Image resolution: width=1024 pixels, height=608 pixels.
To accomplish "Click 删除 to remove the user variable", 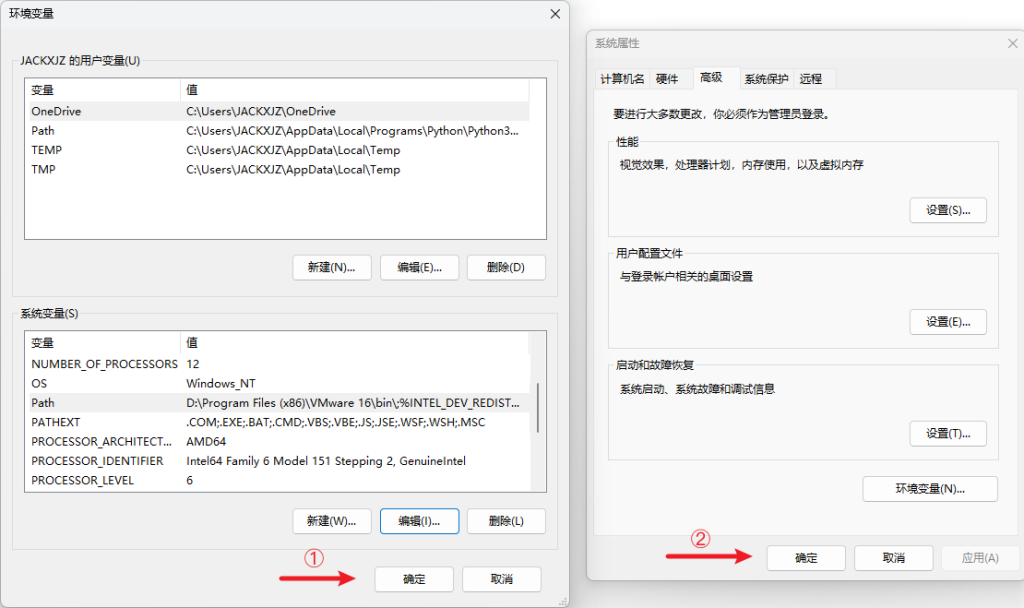I will (507, 267).
